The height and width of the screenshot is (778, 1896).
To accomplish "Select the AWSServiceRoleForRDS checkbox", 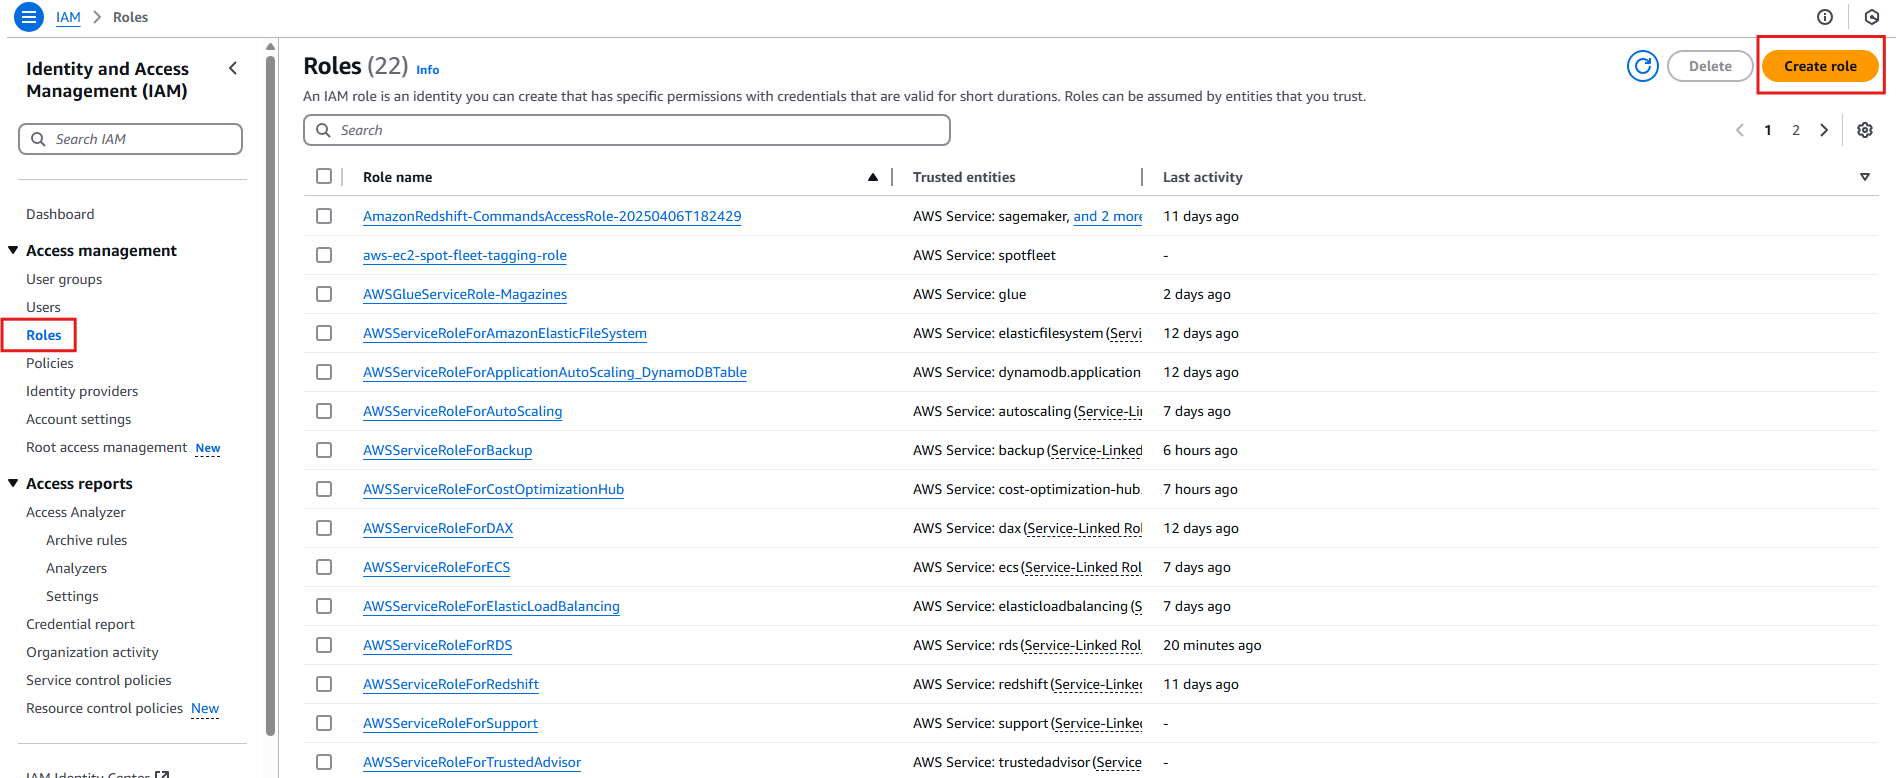I will tap(324, 645).
